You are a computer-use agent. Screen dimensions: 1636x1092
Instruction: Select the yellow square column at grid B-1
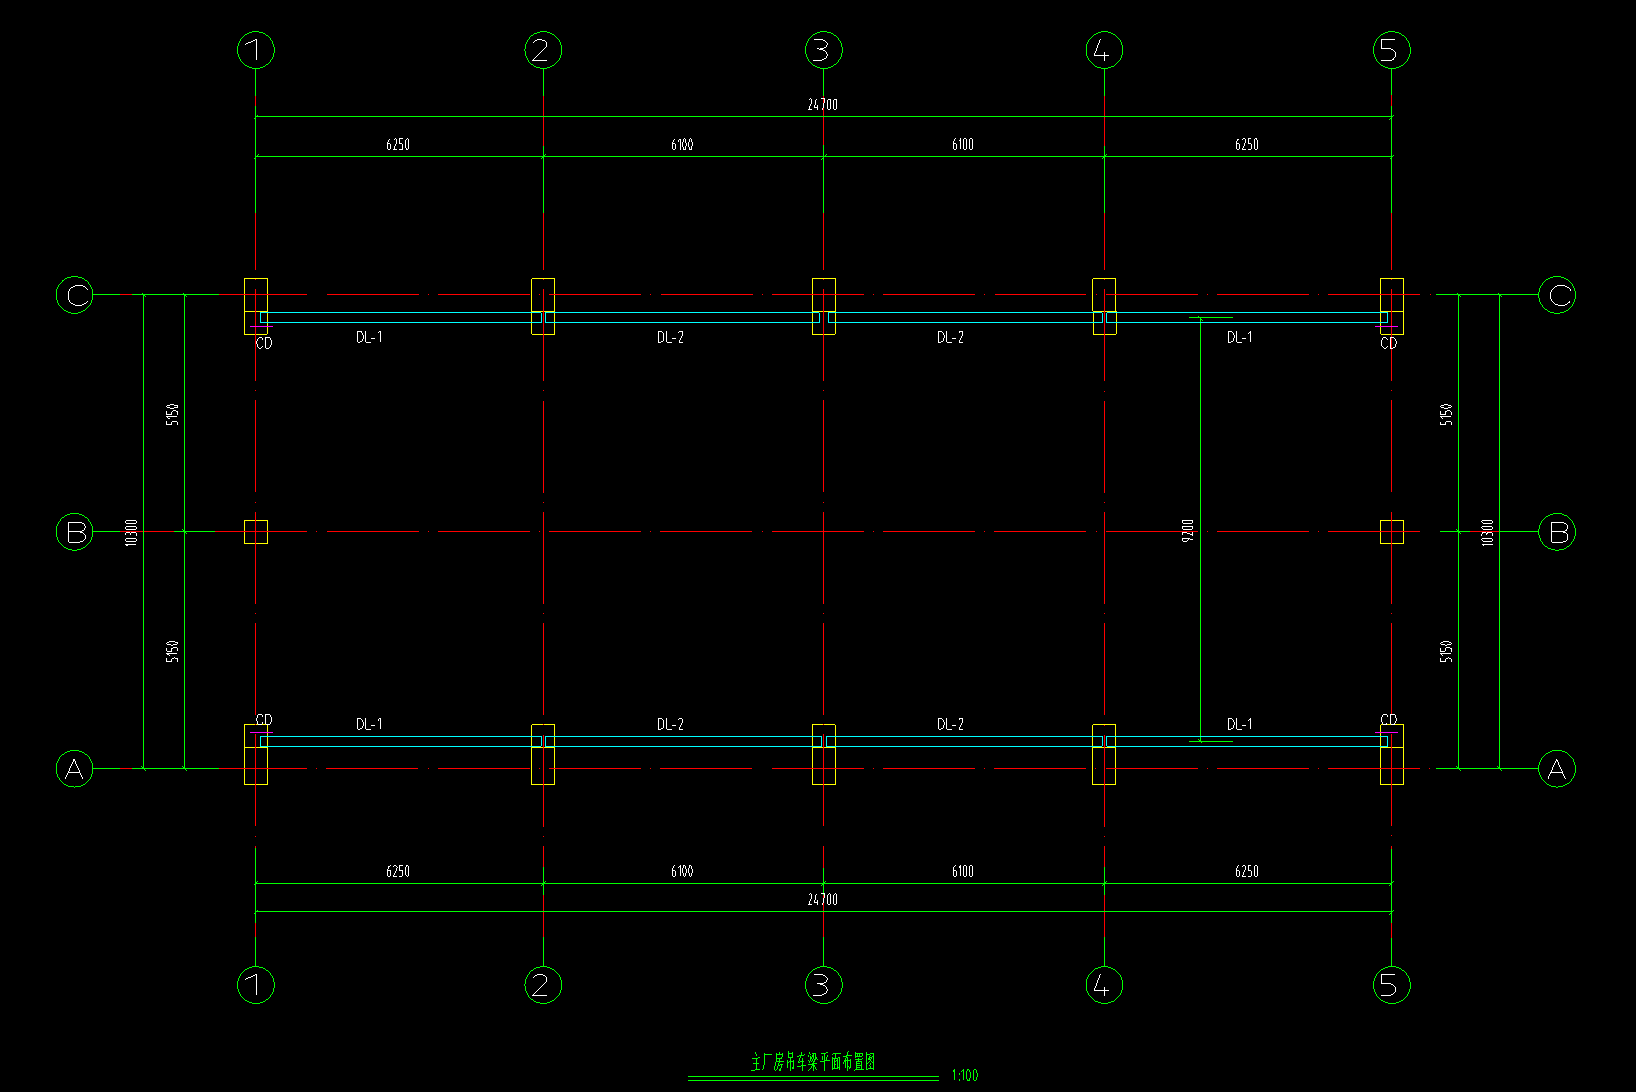coord(256,532)
